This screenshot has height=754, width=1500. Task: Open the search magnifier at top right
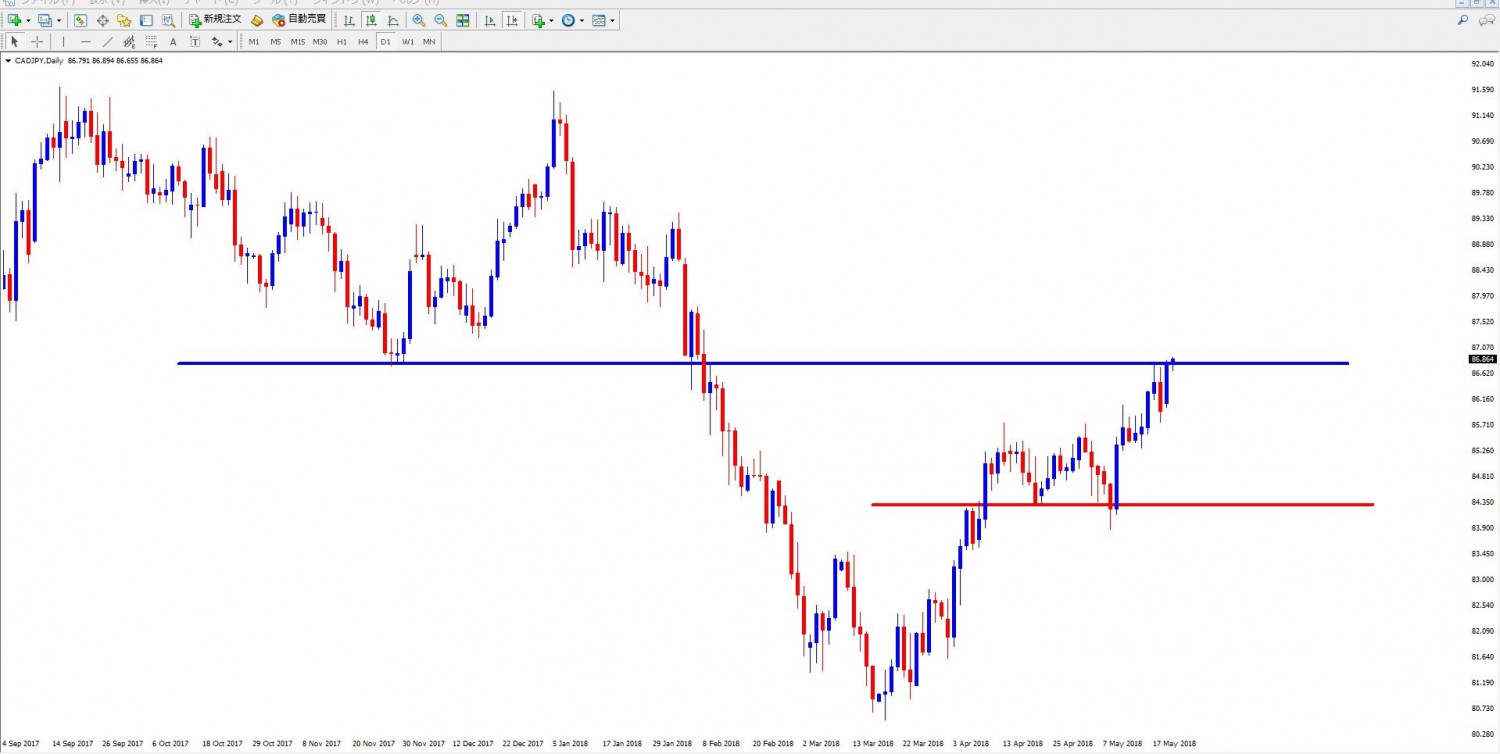(1462, 19)
